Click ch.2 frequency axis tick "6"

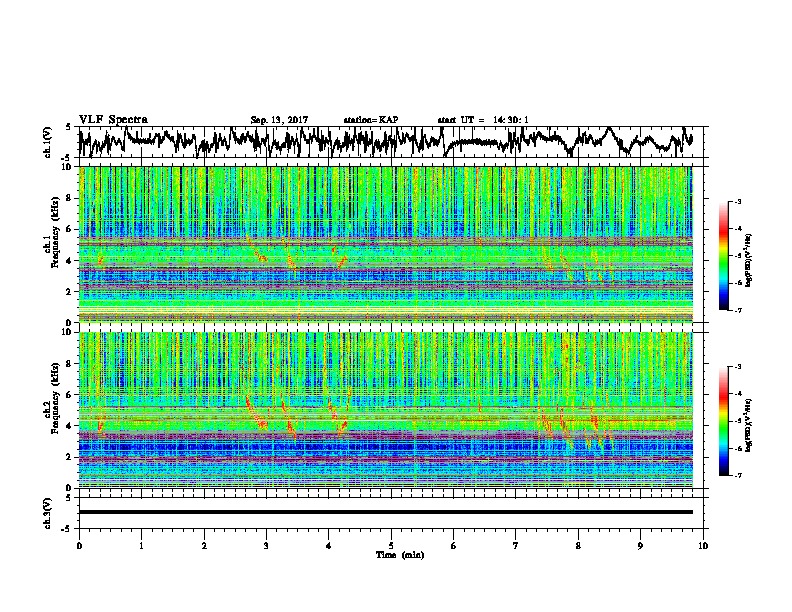point(71,395)
